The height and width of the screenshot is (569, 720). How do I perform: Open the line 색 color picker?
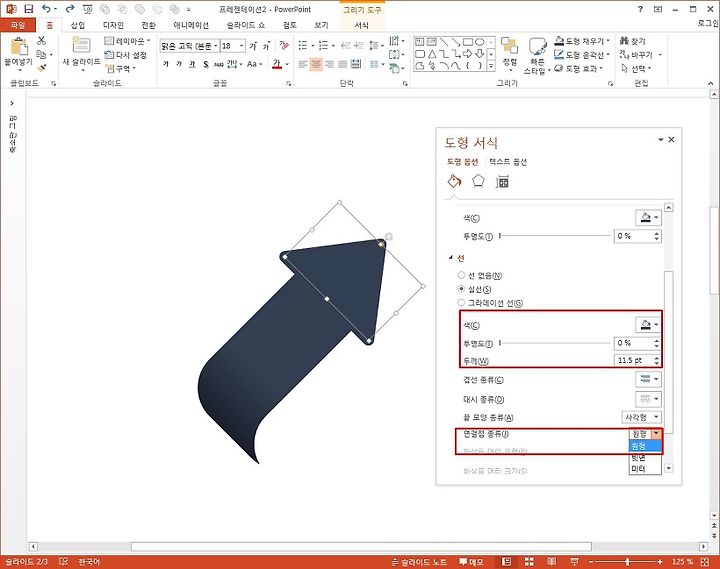coord(648,325)
